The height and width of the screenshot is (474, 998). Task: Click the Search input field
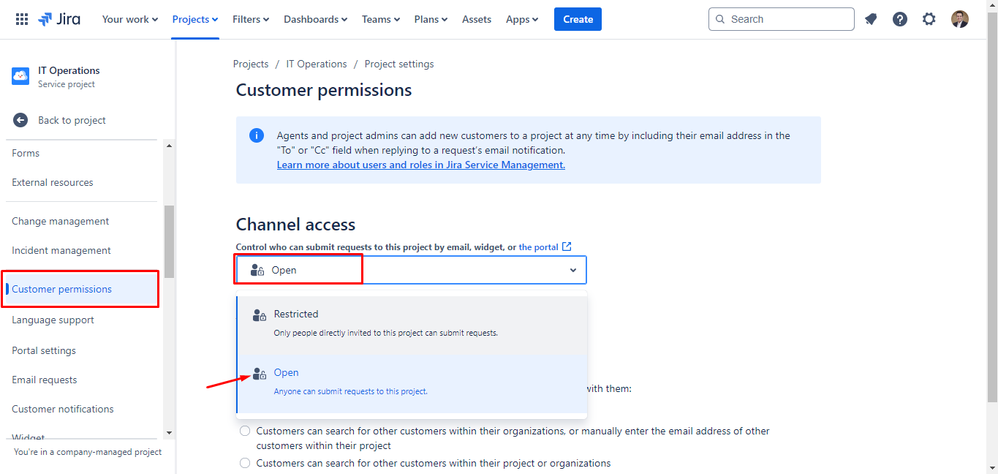click(x=785, y=19)
